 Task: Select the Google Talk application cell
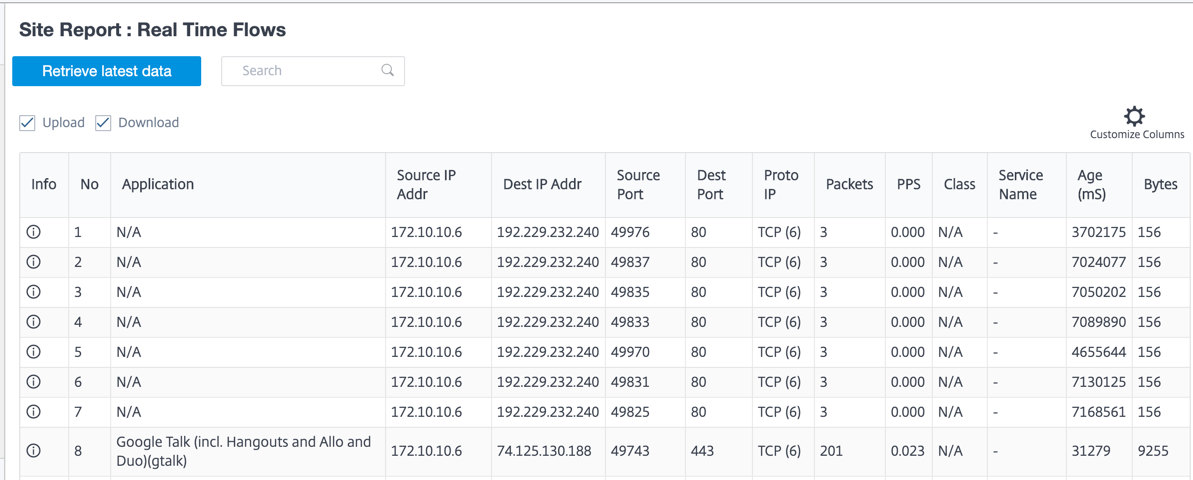[247, 451]
